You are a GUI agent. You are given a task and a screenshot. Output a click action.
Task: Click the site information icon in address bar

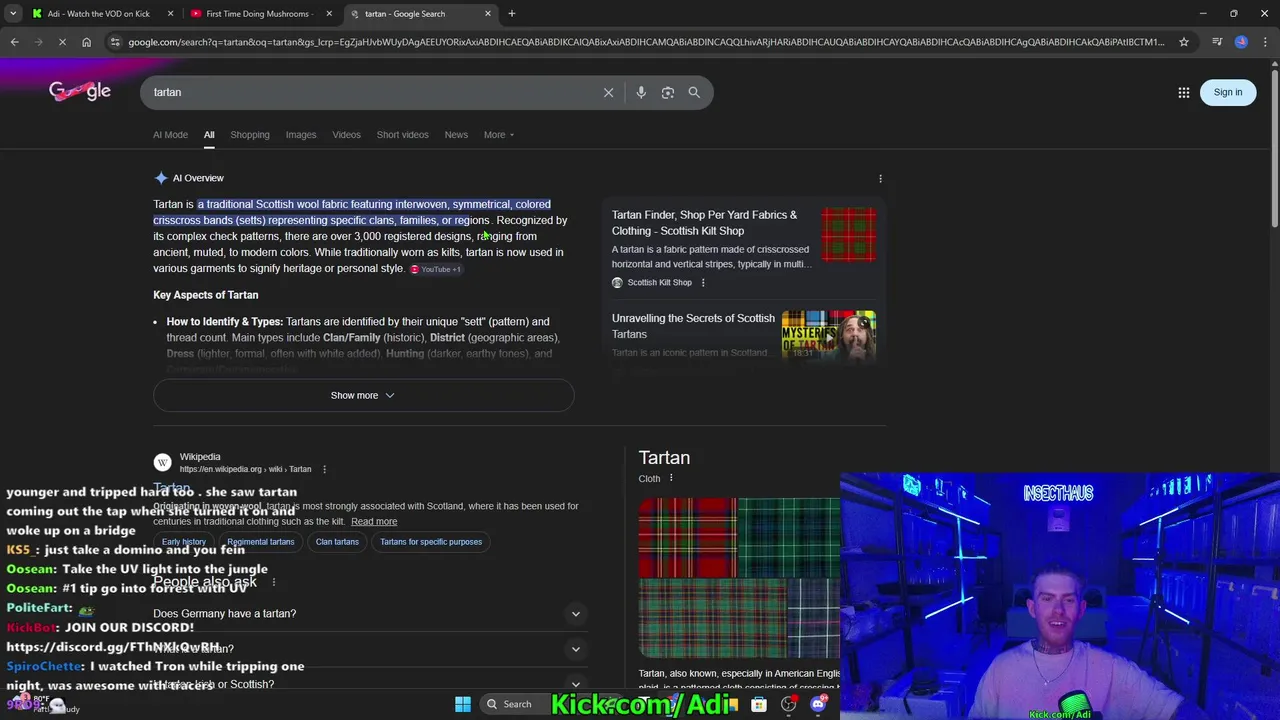(116, 42)
